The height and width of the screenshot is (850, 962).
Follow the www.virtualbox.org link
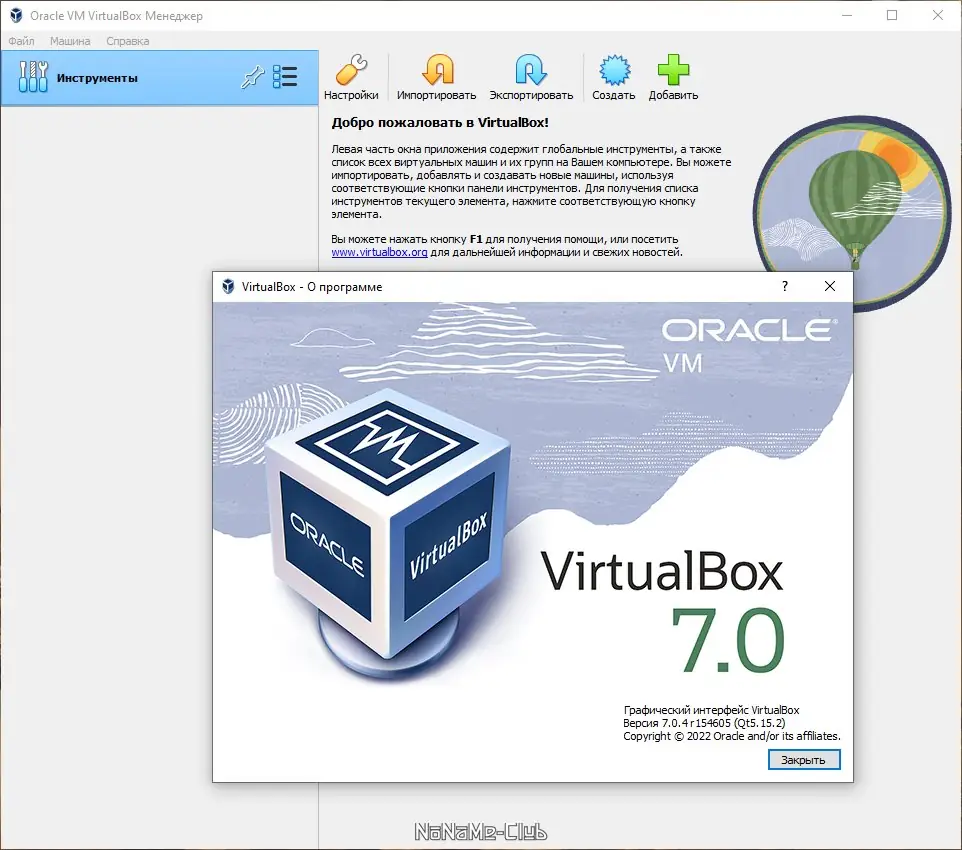click(x=379, y=252)
